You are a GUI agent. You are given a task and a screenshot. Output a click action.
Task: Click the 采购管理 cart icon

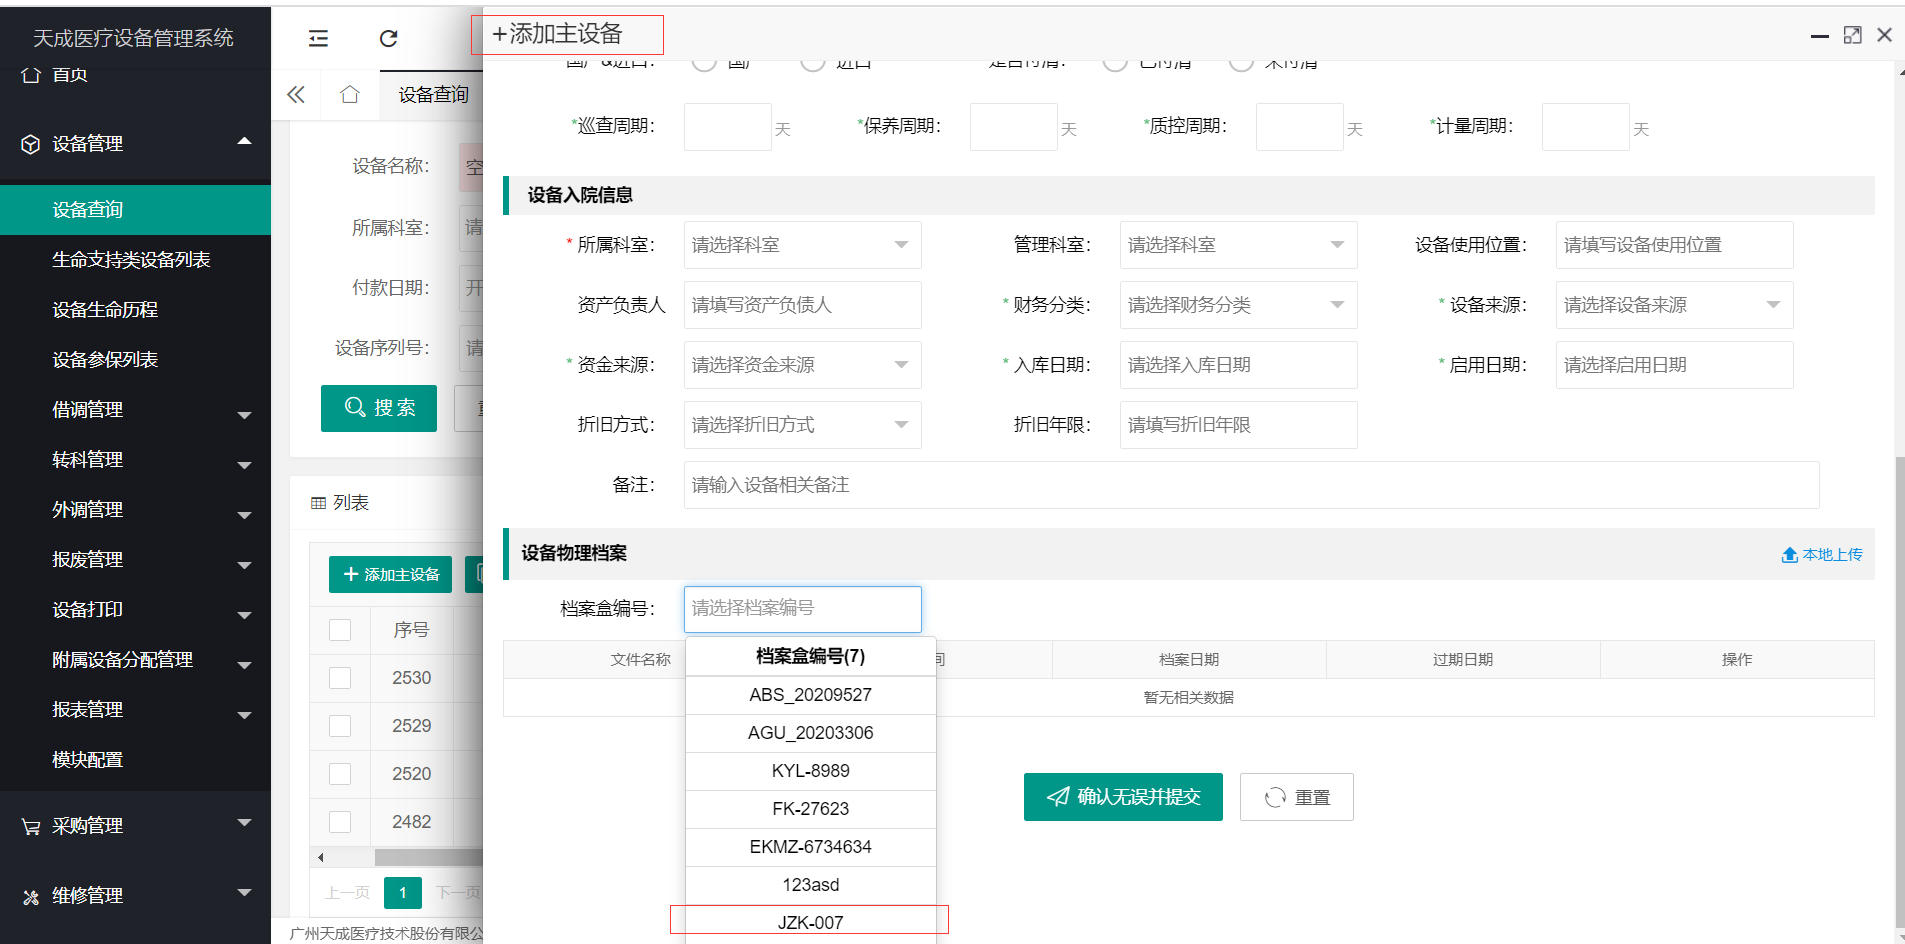[x=31, y=826]
